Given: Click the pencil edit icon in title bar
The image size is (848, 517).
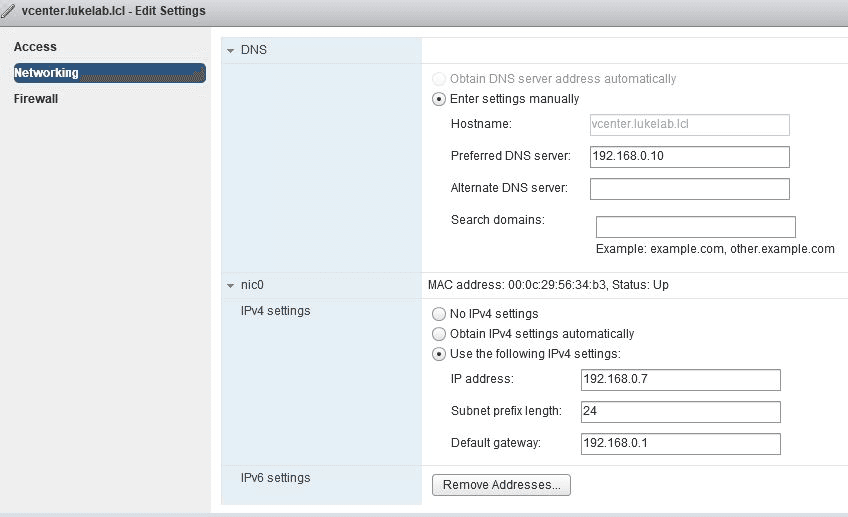Looking at the screenshot, I should pyautogui.click(x=10, y=11).
